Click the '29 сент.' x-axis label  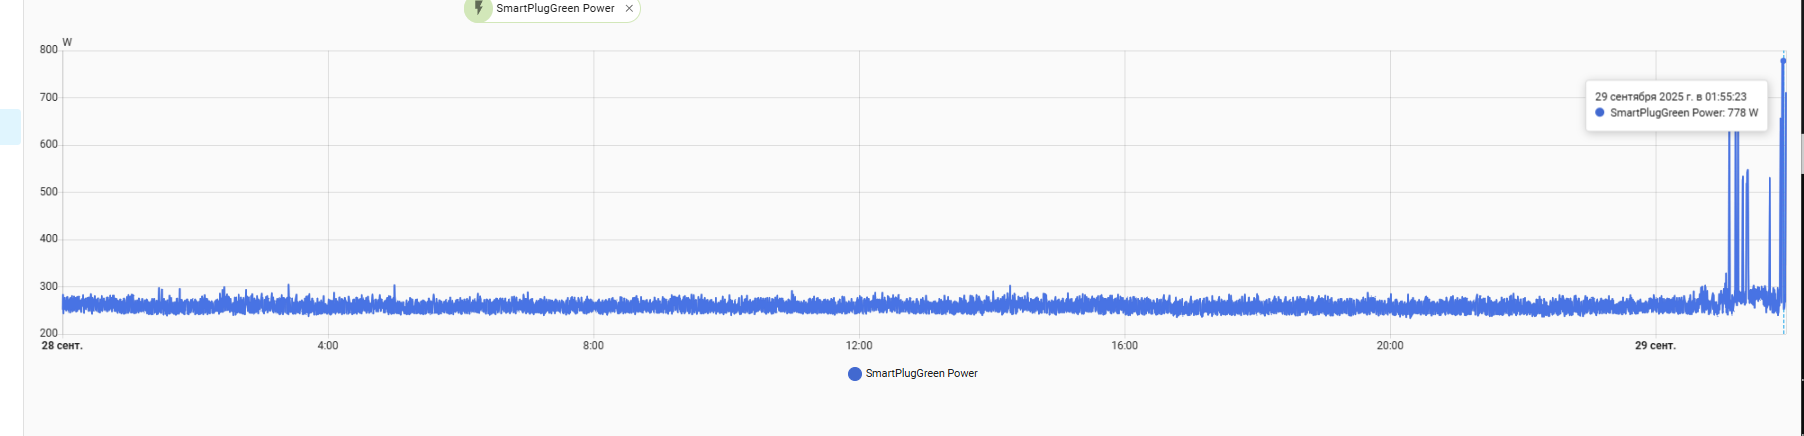(x=1655, y=346)
